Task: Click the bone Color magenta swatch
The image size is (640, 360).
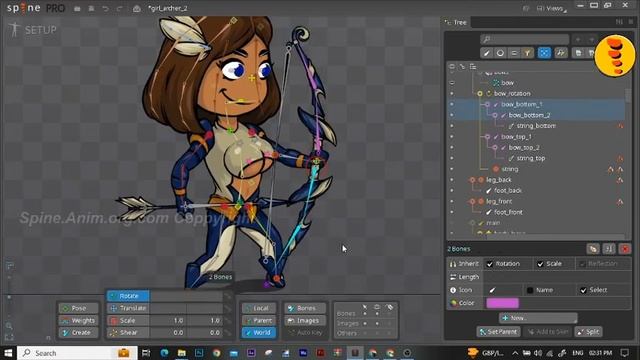Action: click(502, 303)
